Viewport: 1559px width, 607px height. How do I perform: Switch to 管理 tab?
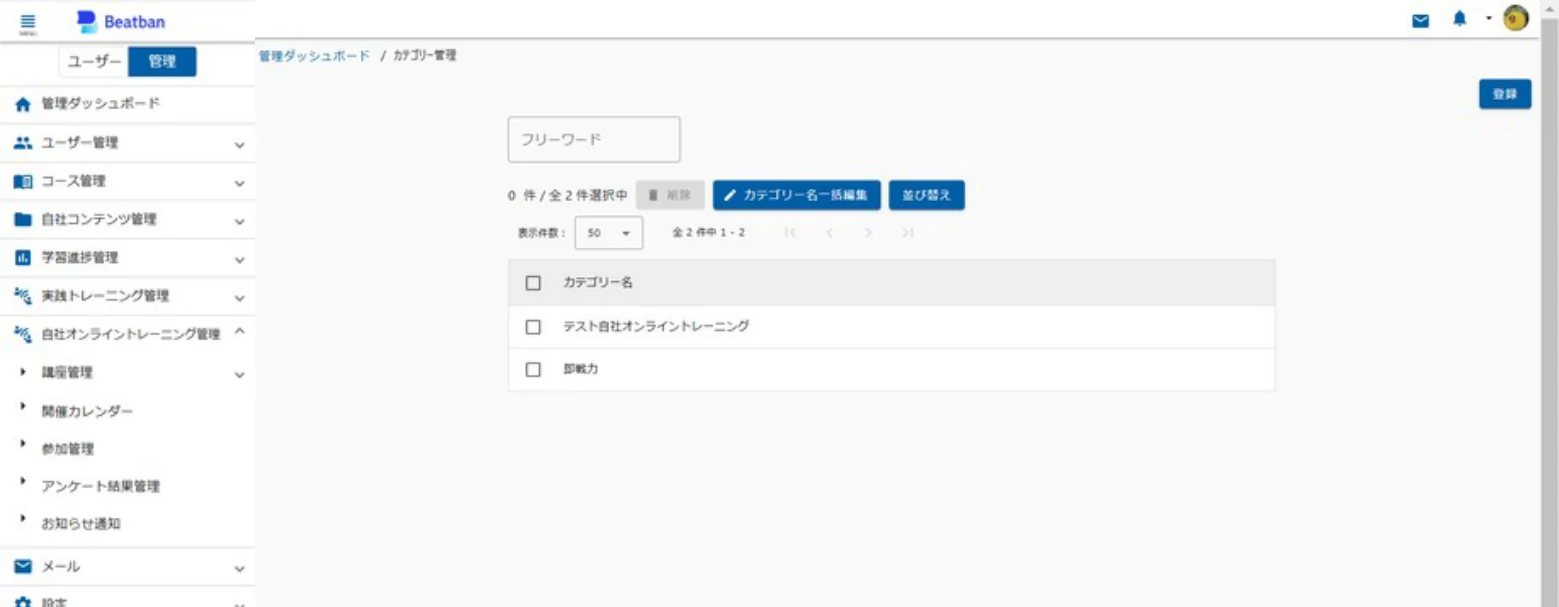click(x=162, y=62)
